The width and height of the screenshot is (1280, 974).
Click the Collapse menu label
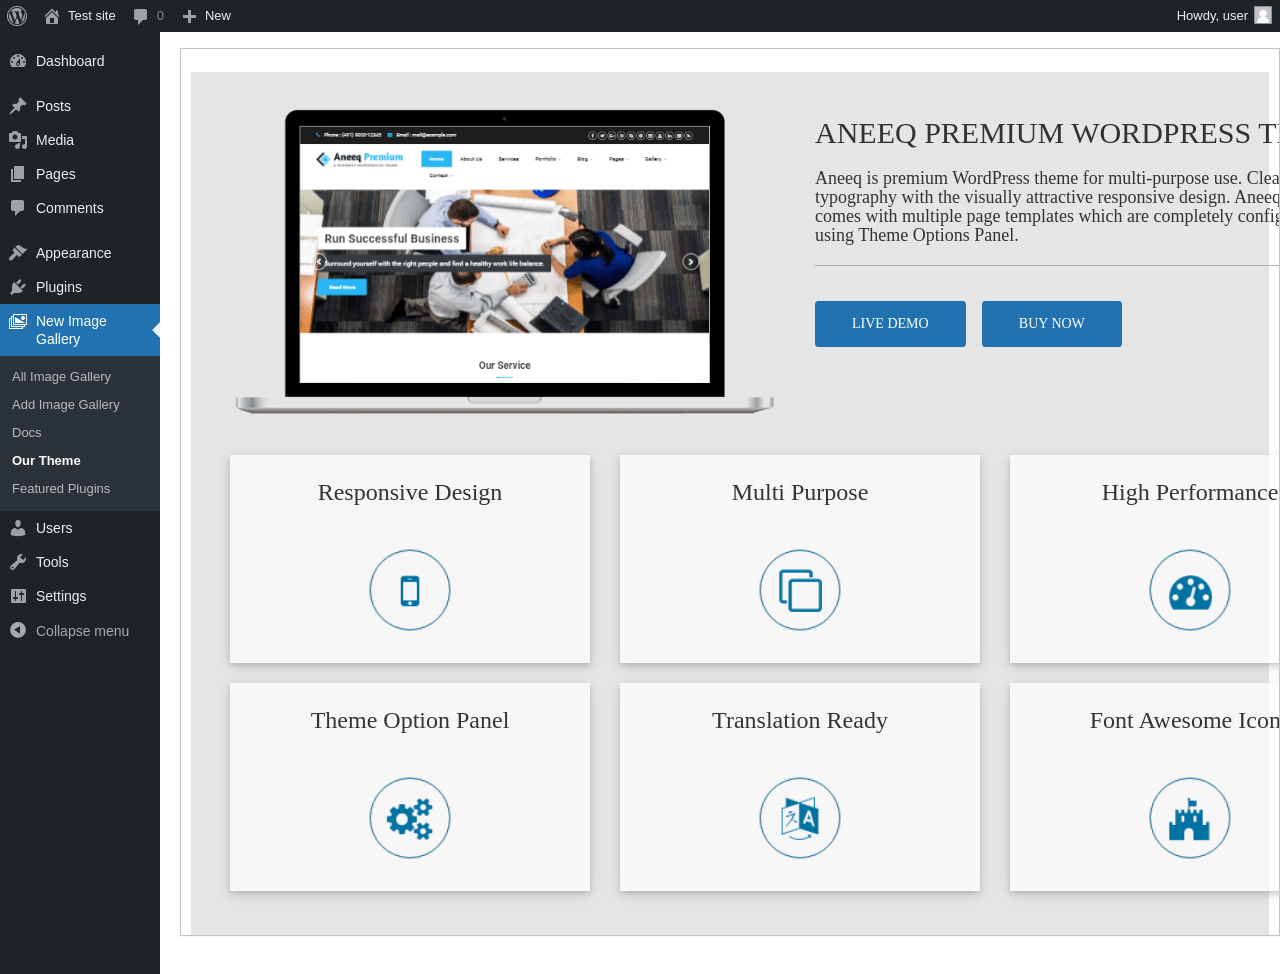tap(82, 631)
